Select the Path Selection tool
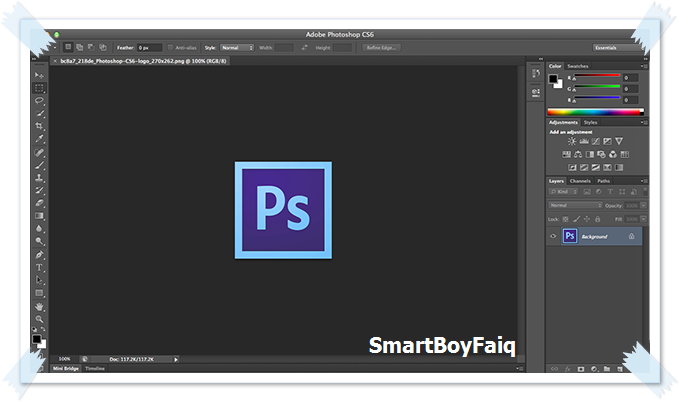The image size is (679, 402). 39,280
